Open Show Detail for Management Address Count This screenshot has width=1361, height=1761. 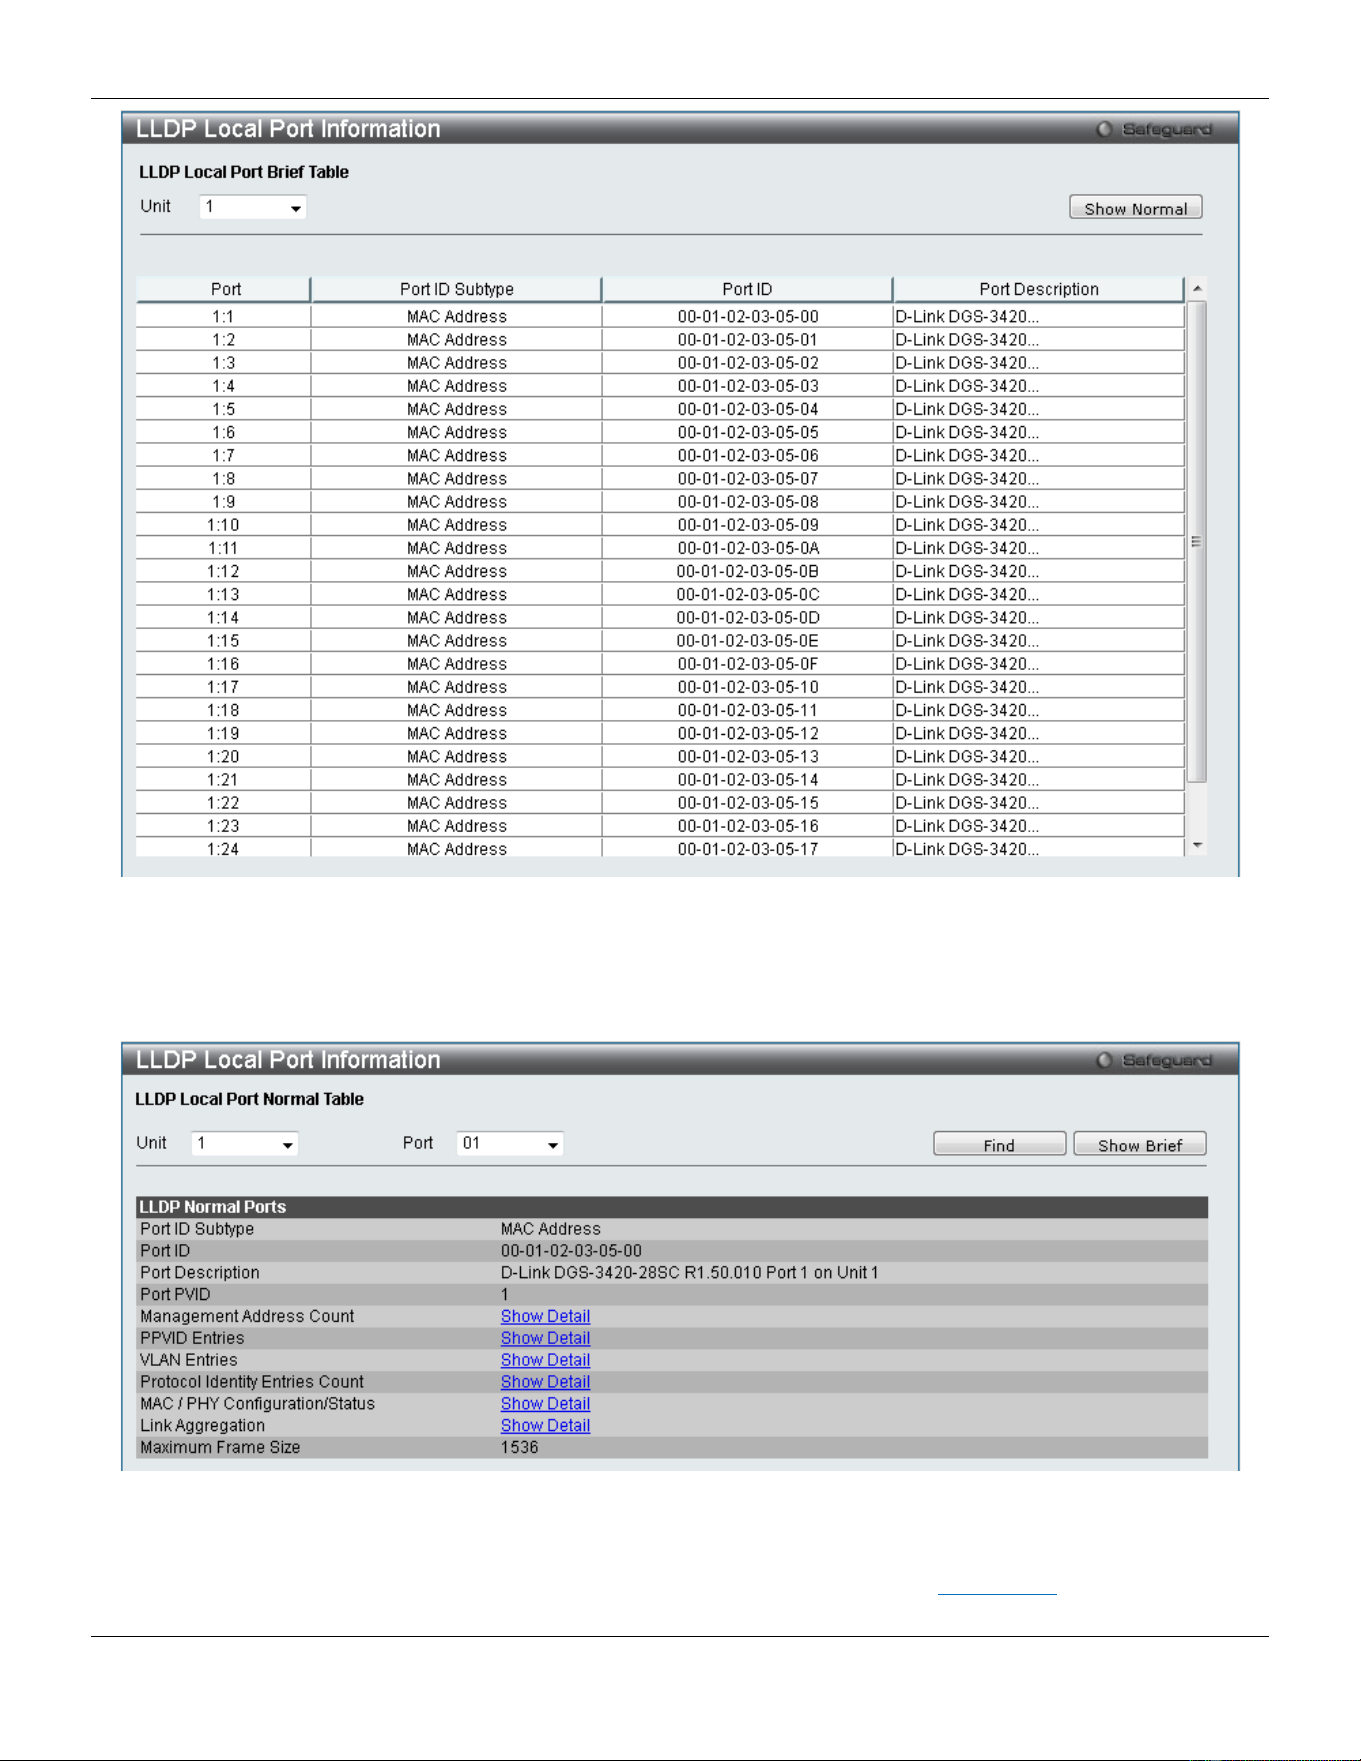click(x=545, y=1316)
